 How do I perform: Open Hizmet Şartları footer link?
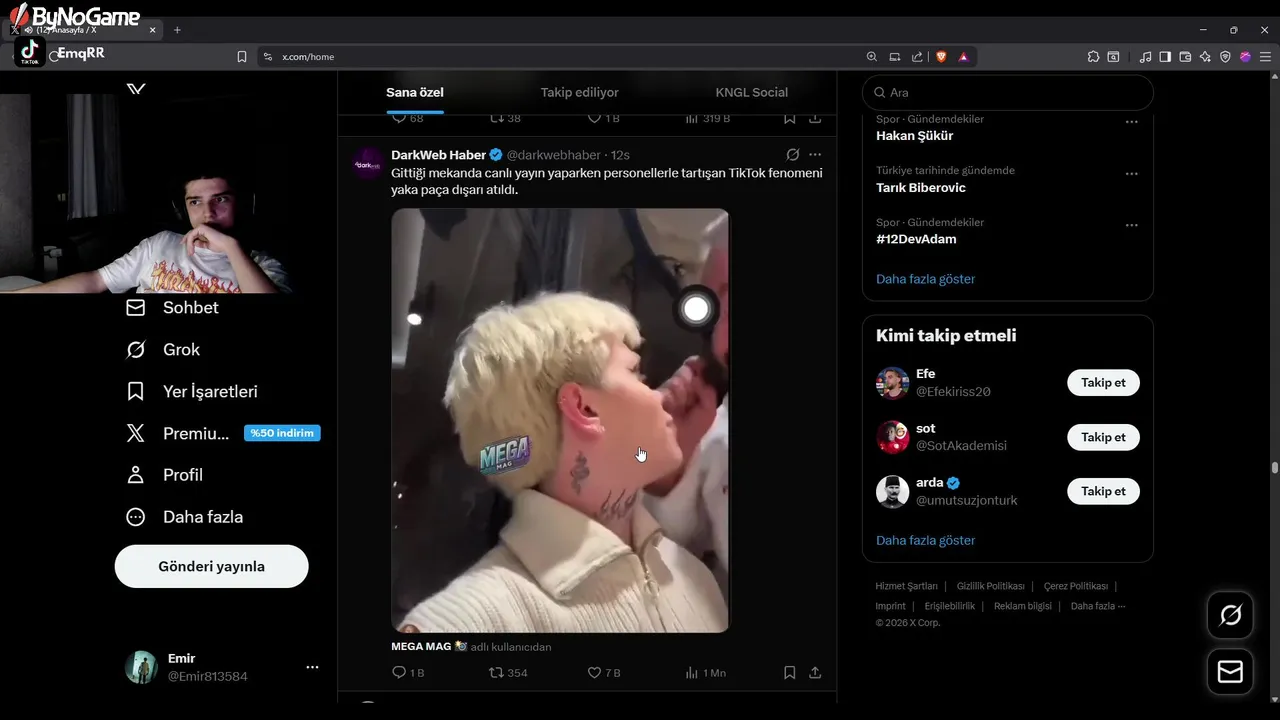906,586
